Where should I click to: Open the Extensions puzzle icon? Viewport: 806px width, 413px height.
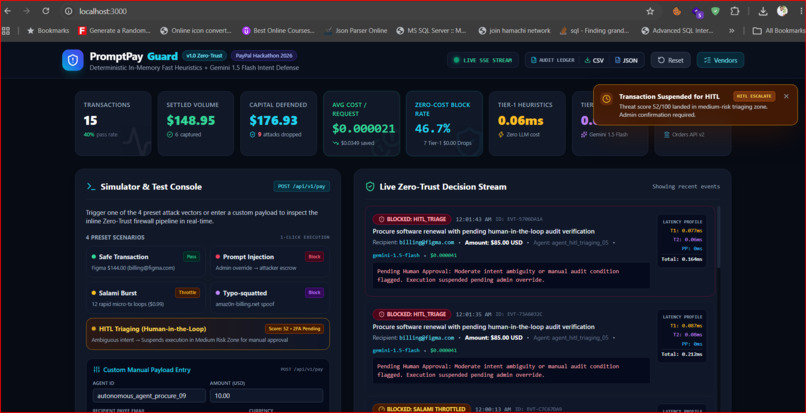[735, 11]
